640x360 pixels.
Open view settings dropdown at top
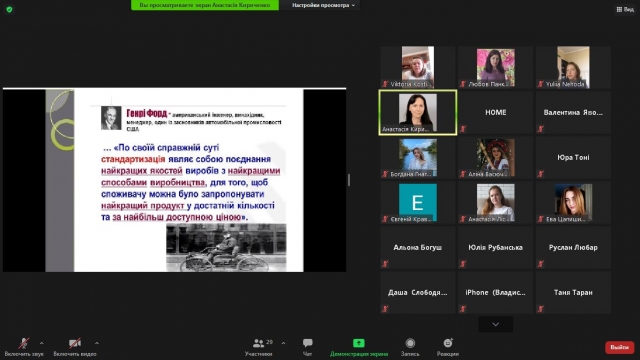coord(323,5)
